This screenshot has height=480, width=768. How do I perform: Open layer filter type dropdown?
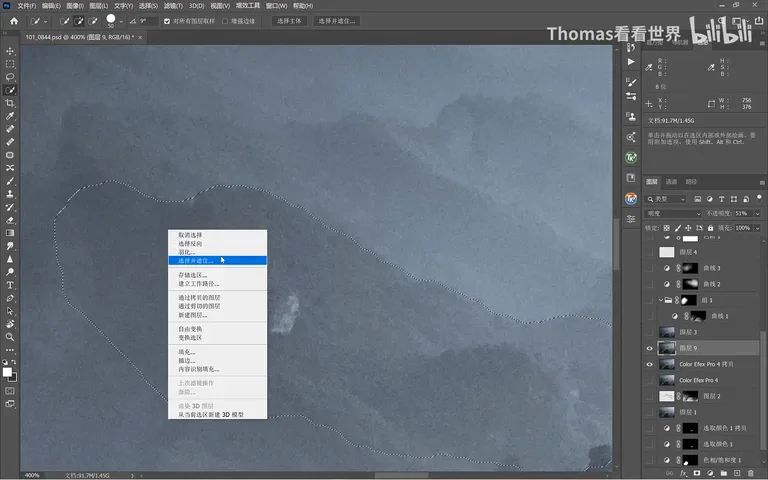[666, 199]
